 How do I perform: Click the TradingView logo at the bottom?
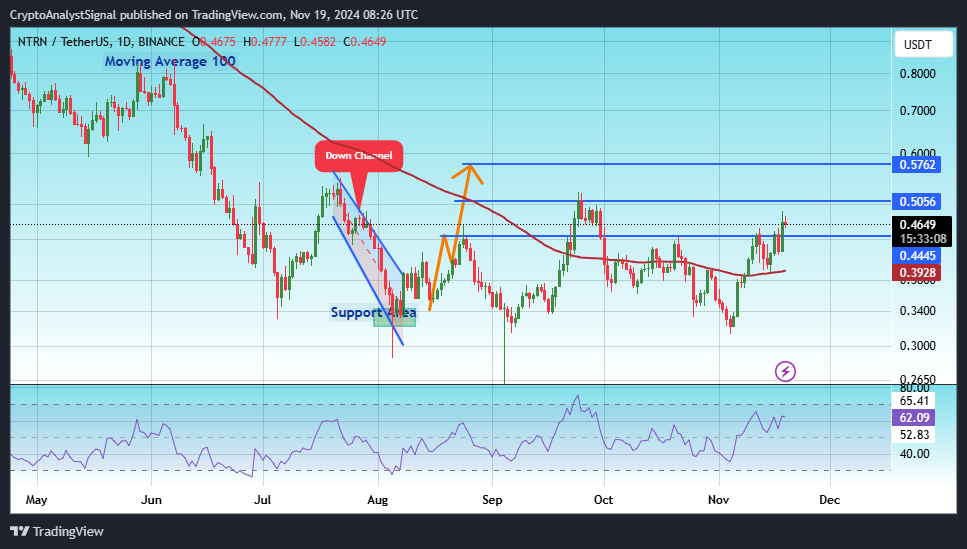coord(57,531)
